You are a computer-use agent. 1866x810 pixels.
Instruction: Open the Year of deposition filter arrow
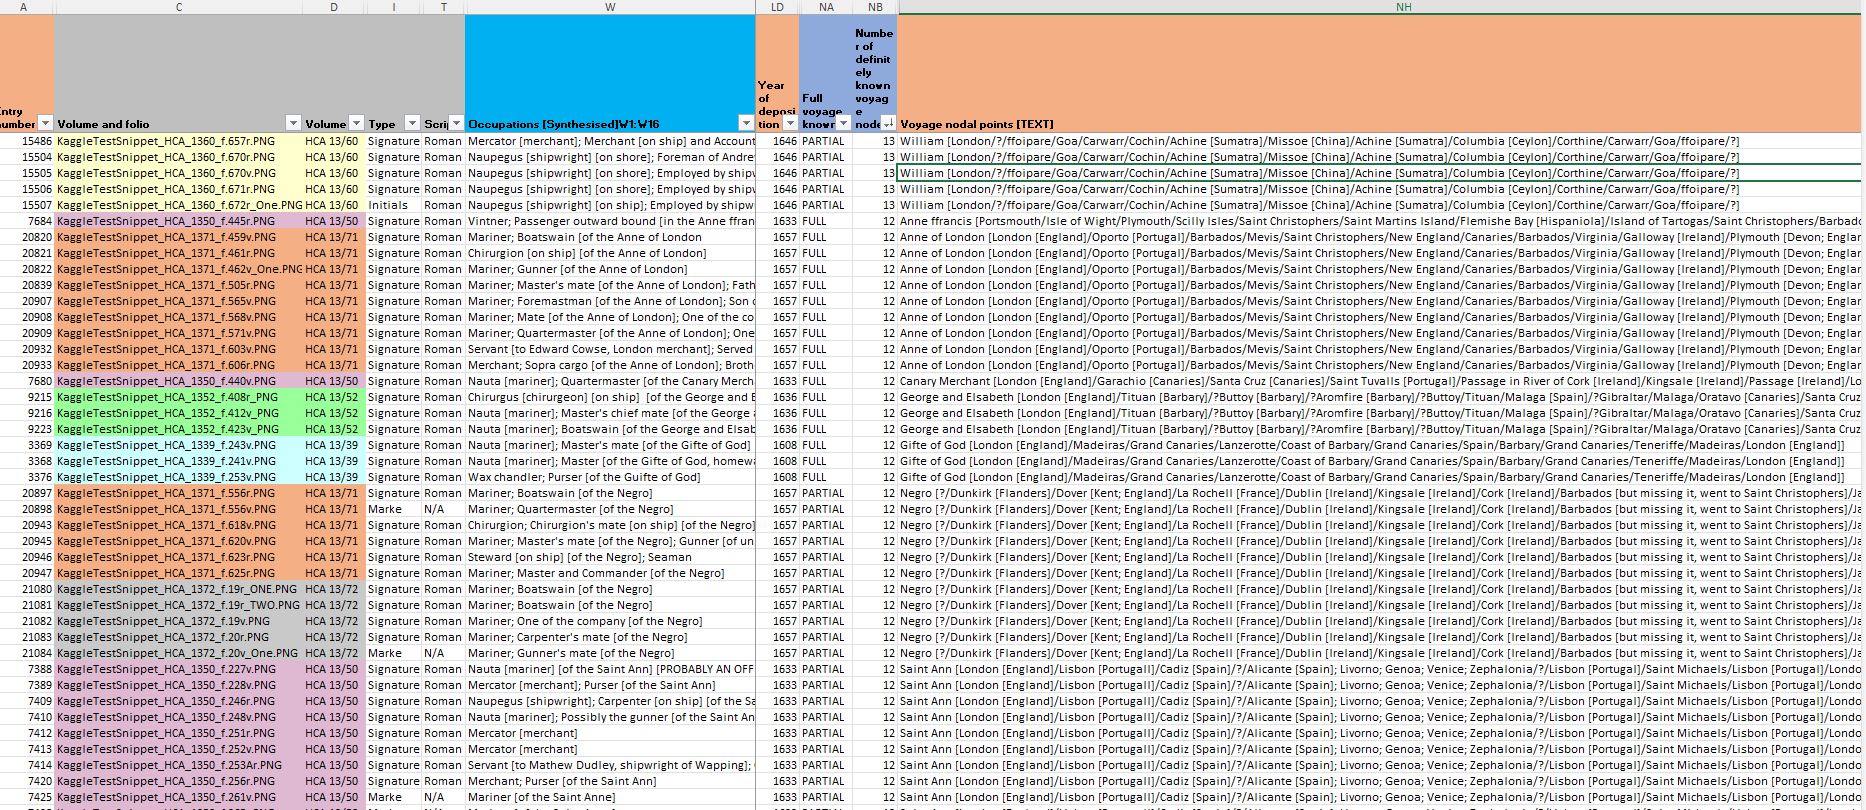[790, 124]
